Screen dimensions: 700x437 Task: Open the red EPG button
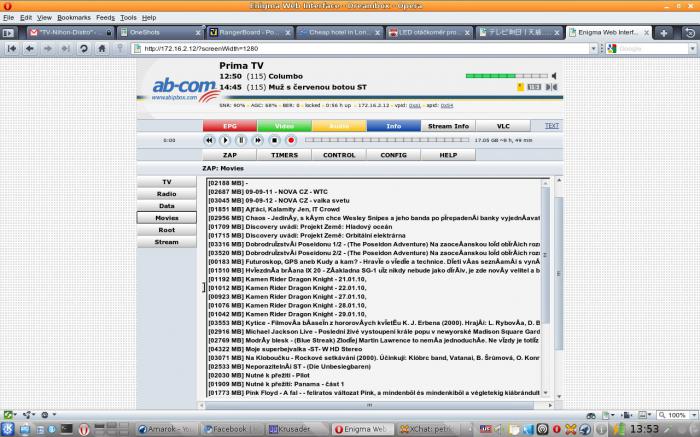(230, 126)
